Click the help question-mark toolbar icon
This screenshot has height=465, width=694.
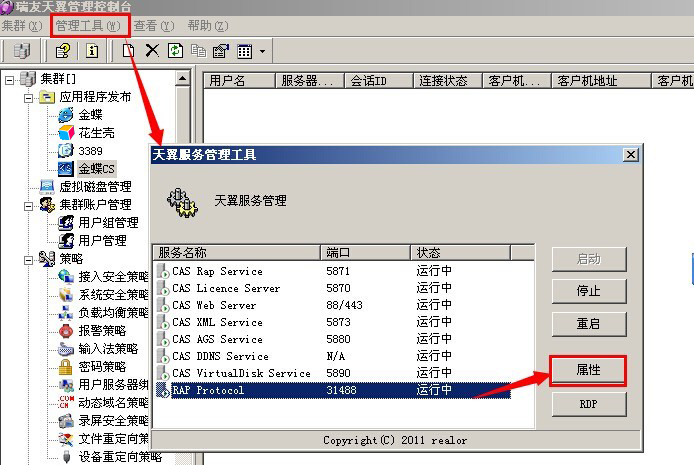[x=63, y=50]
